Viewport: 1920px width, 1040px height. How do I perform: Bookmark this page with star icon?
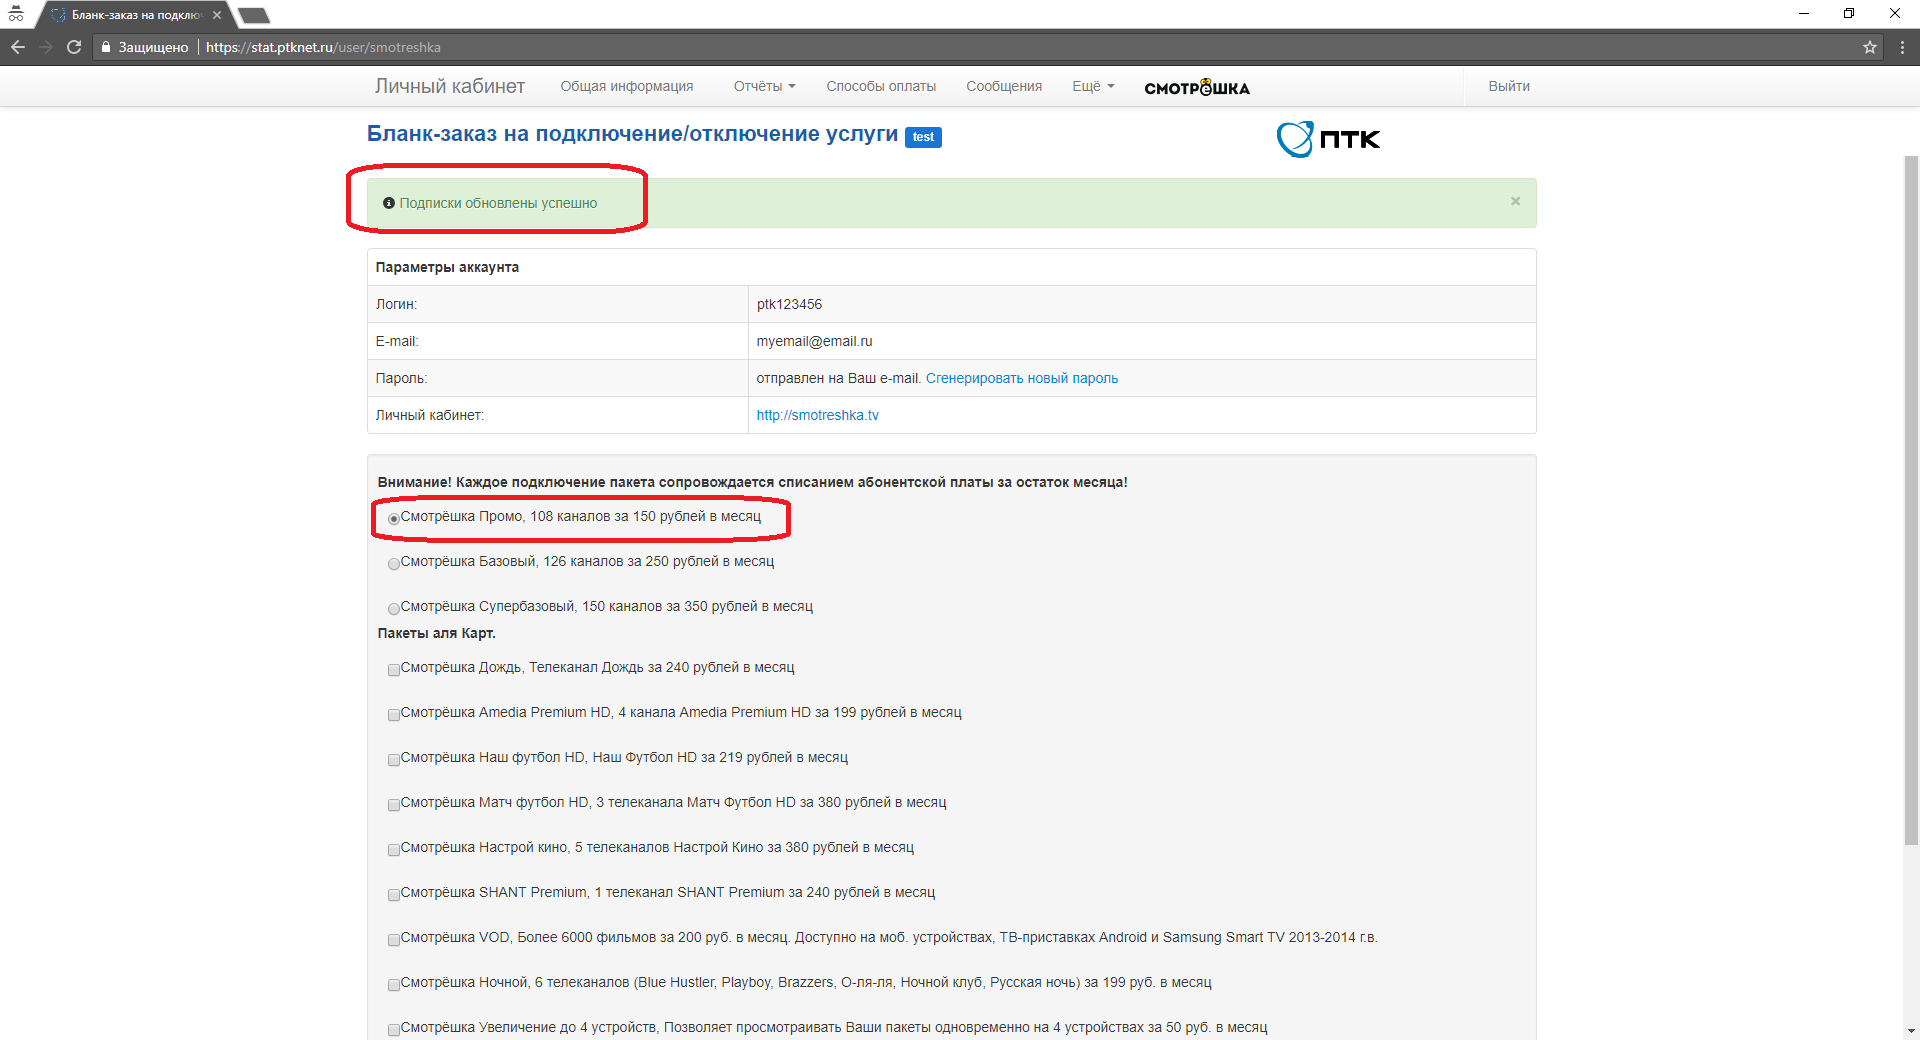(1870, 47)
